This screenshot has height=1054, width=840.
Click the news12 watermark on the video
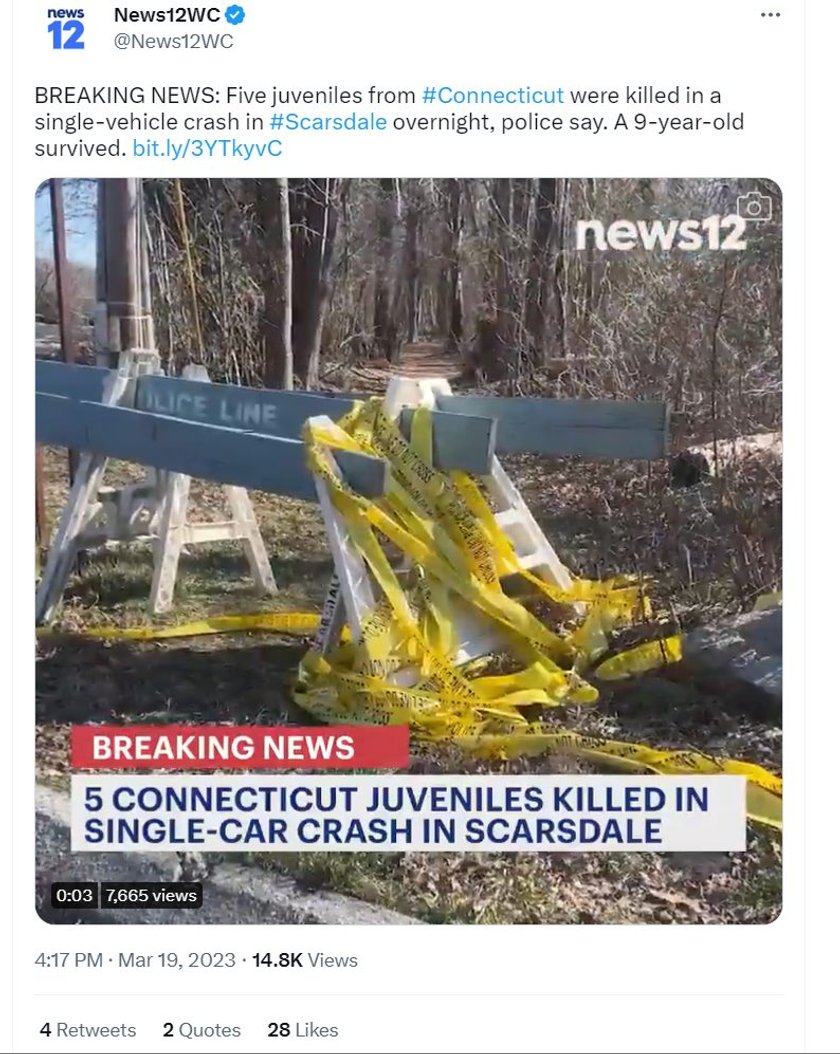[x=661, y=233]
